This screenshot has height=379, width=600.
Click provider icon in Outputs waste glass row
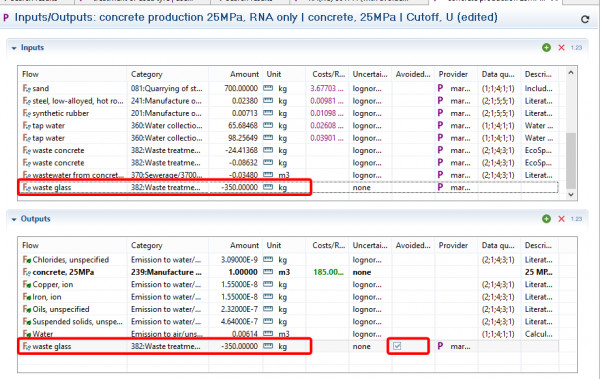(x=440, y=346)
